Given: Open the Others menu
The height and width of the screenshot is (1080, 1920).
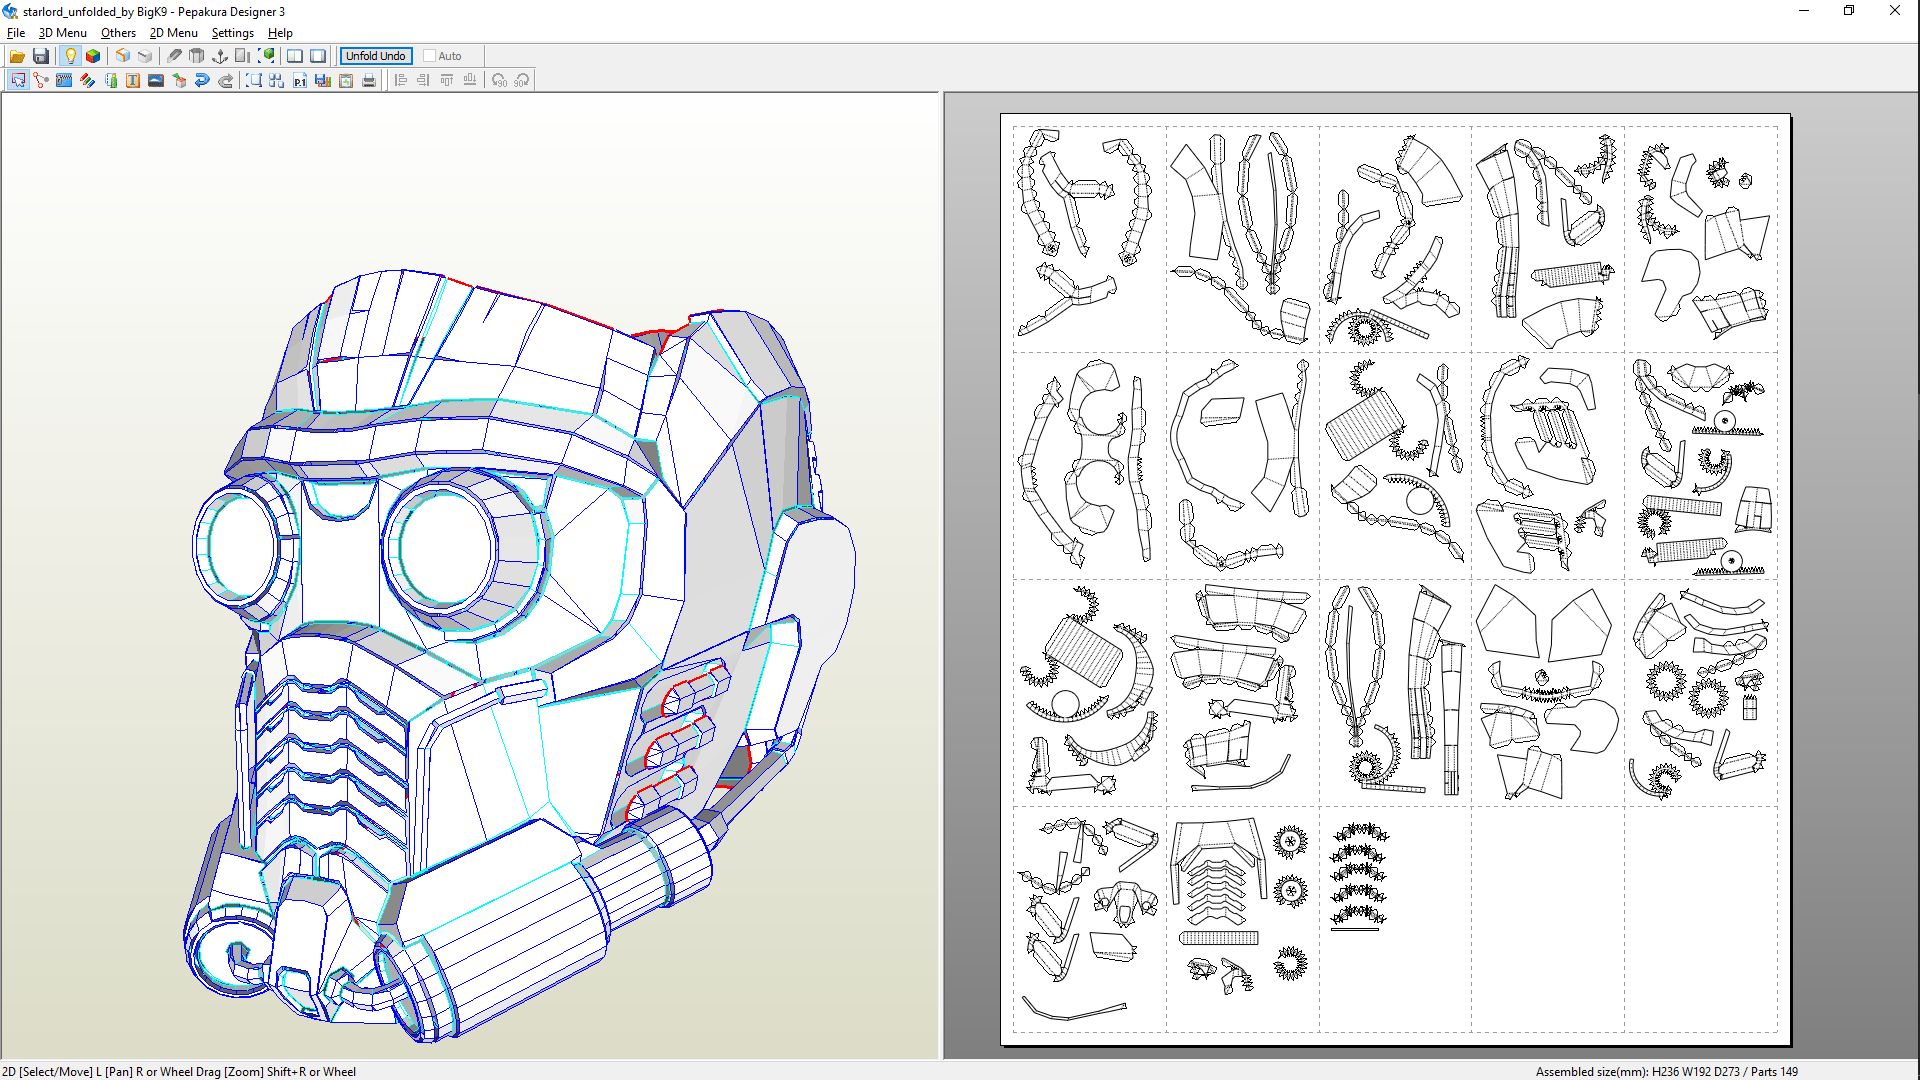Looking at the screenshot, I should pyautogui.click(x=118, y=33).
